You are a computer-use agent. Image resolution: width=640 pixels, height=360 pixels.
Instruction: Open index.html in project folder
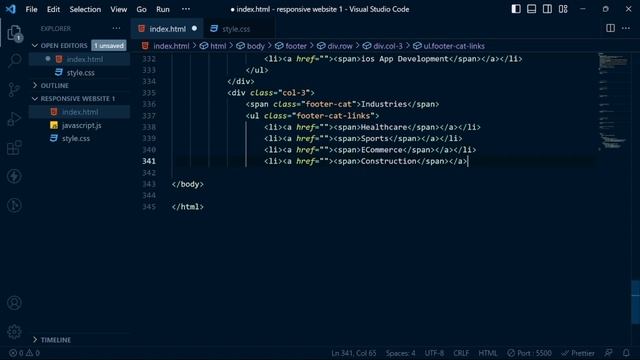[80, 112]
